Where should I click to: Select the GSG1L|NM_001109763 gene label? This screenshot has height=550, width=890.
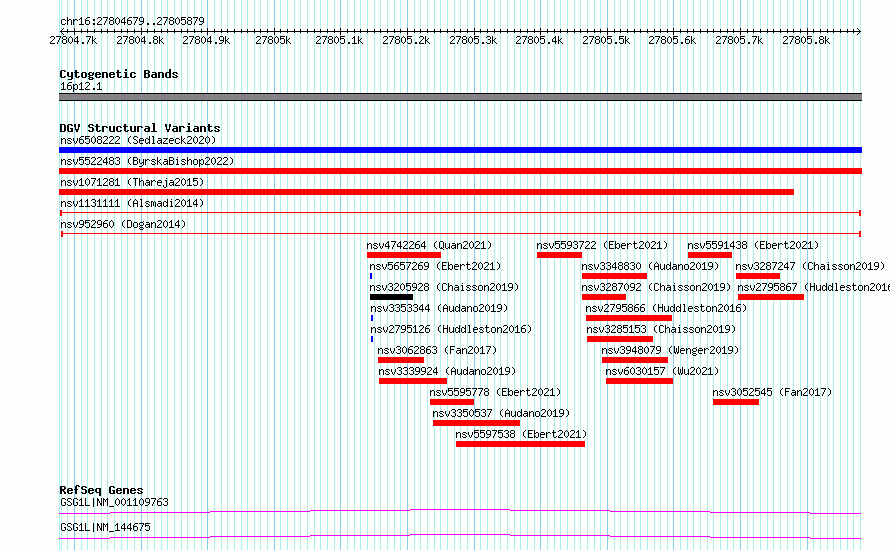[114, 502]
